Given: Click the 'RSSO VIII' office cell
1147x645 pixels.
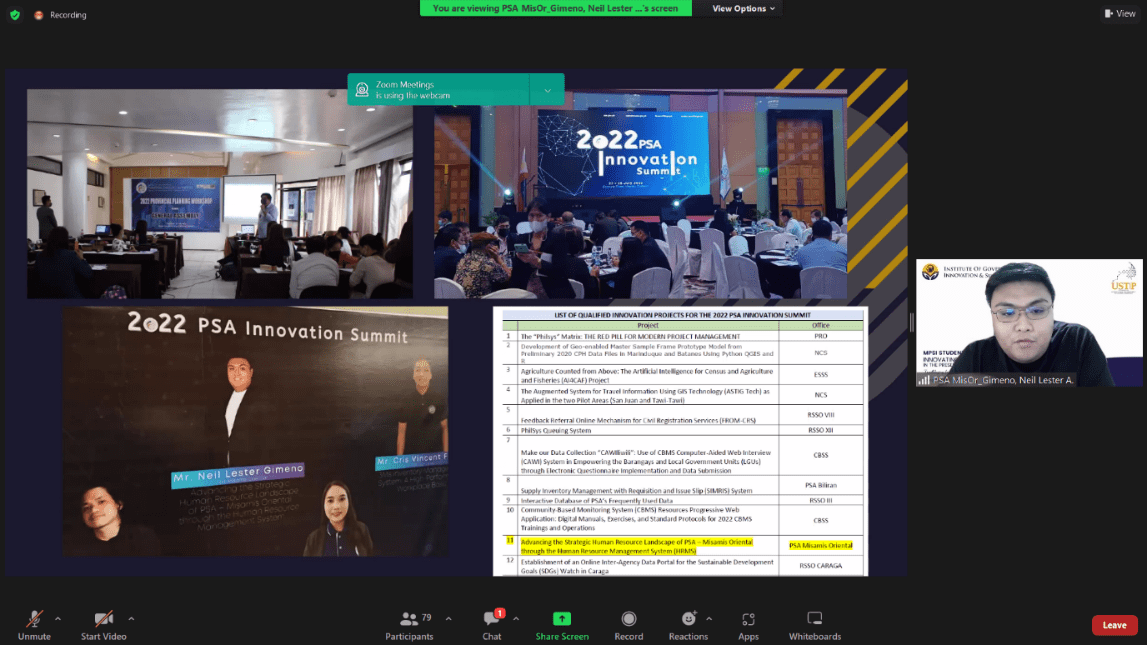Looking at the screenshot, I should 821,415.
